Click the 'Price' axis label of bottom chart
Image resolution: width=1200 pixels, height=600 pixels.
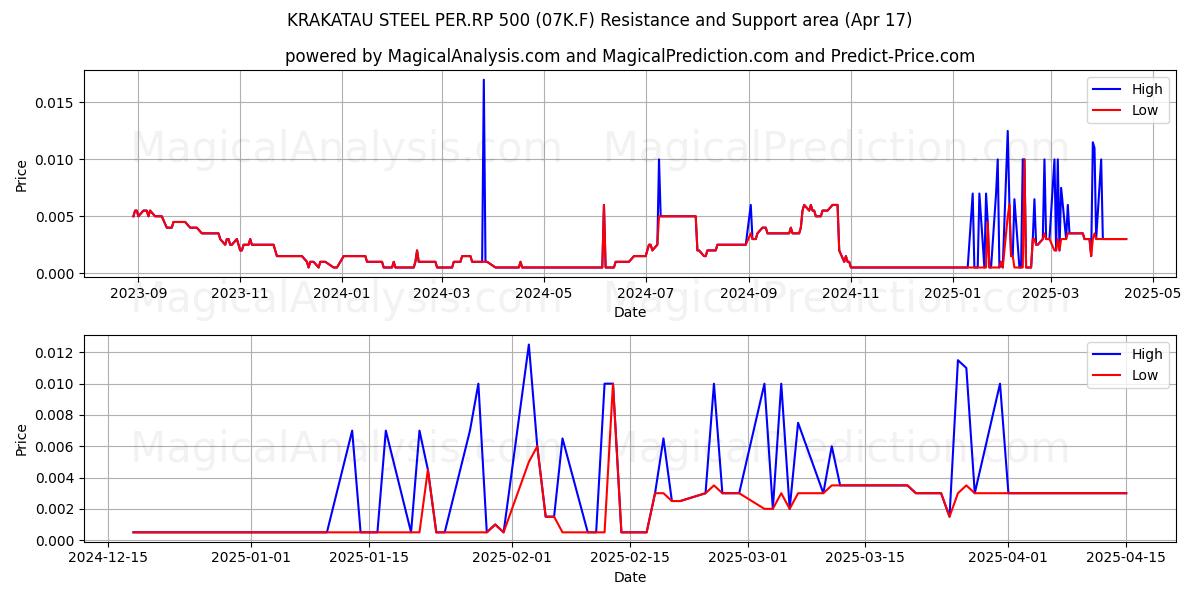pyautogui.click(x=22, y=439)
